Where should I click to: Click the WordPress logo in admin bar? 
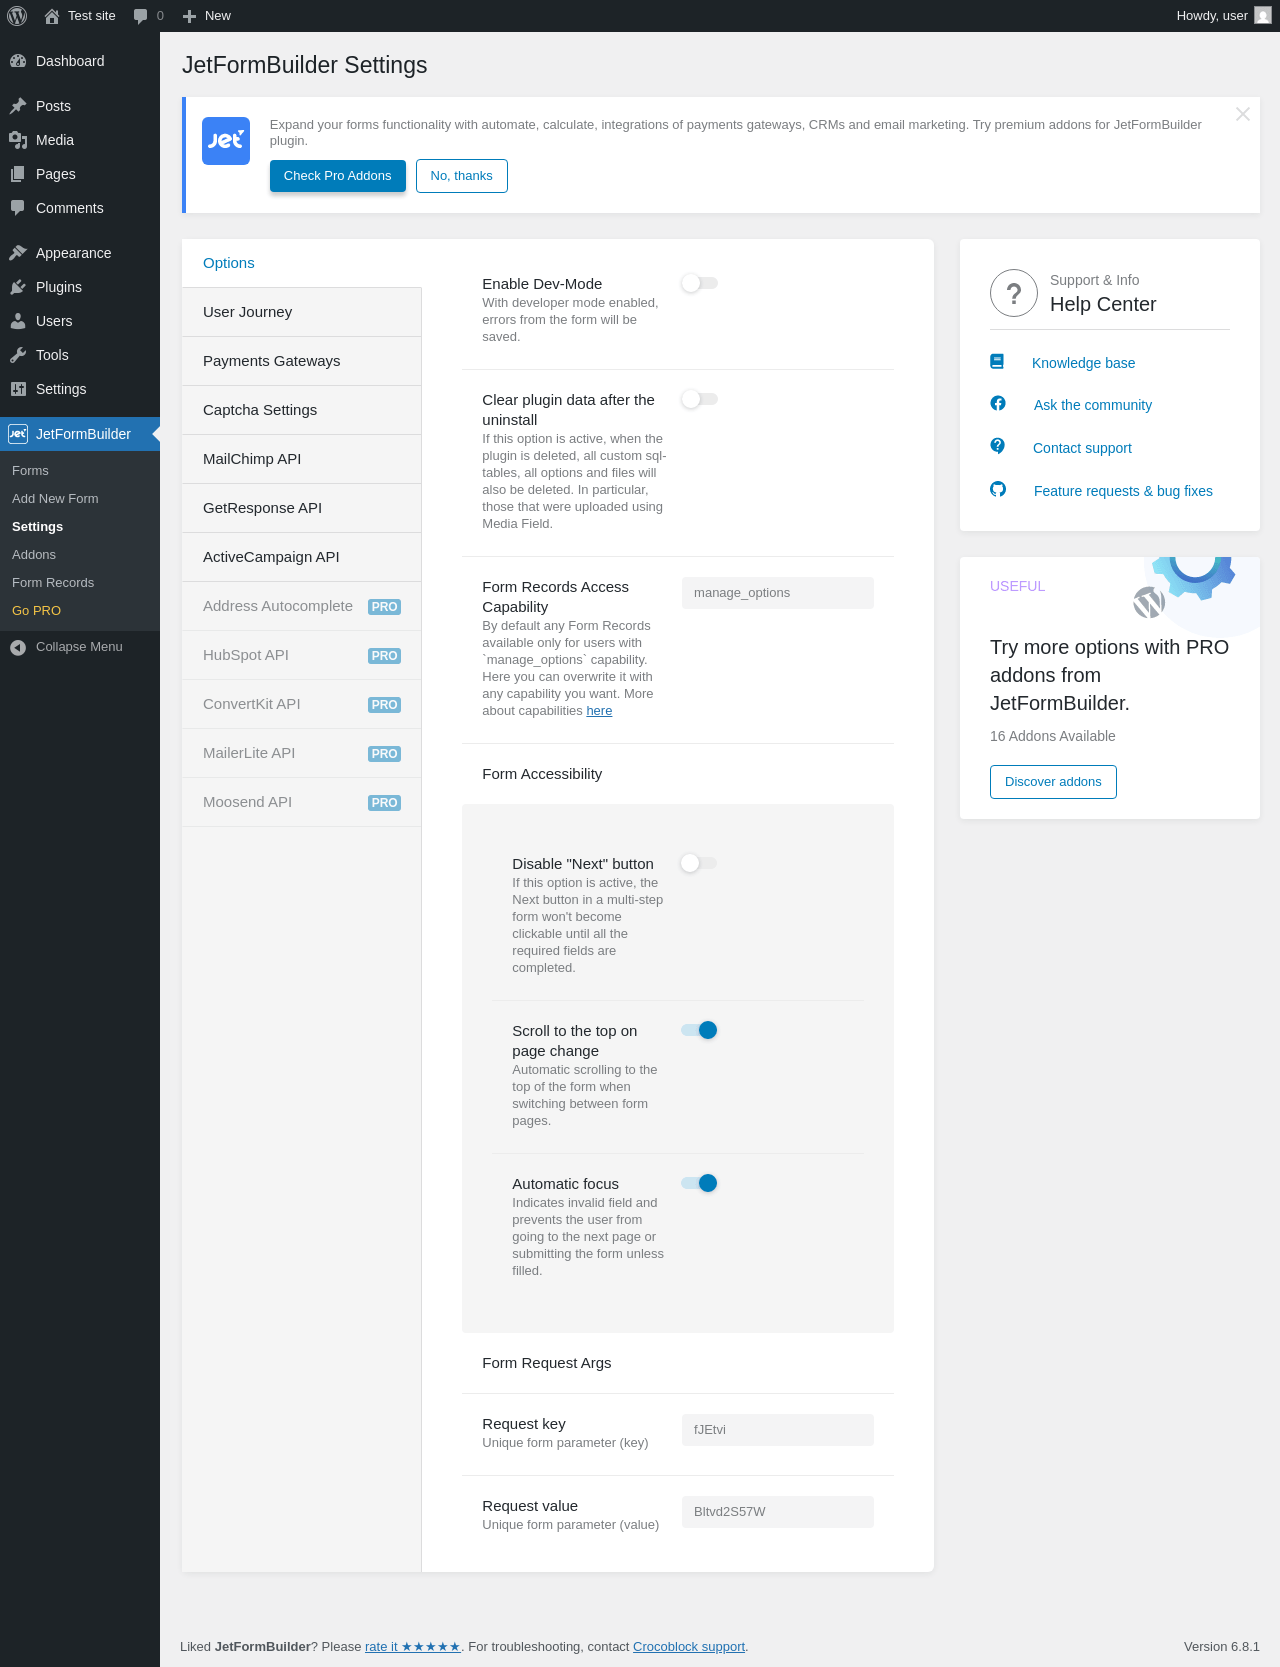click(x=17, y=16)
